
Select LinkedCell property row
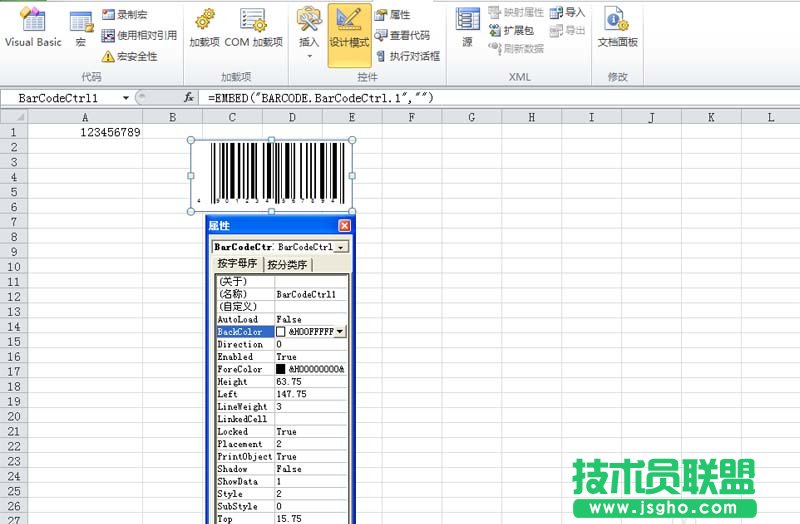point(282,419)
